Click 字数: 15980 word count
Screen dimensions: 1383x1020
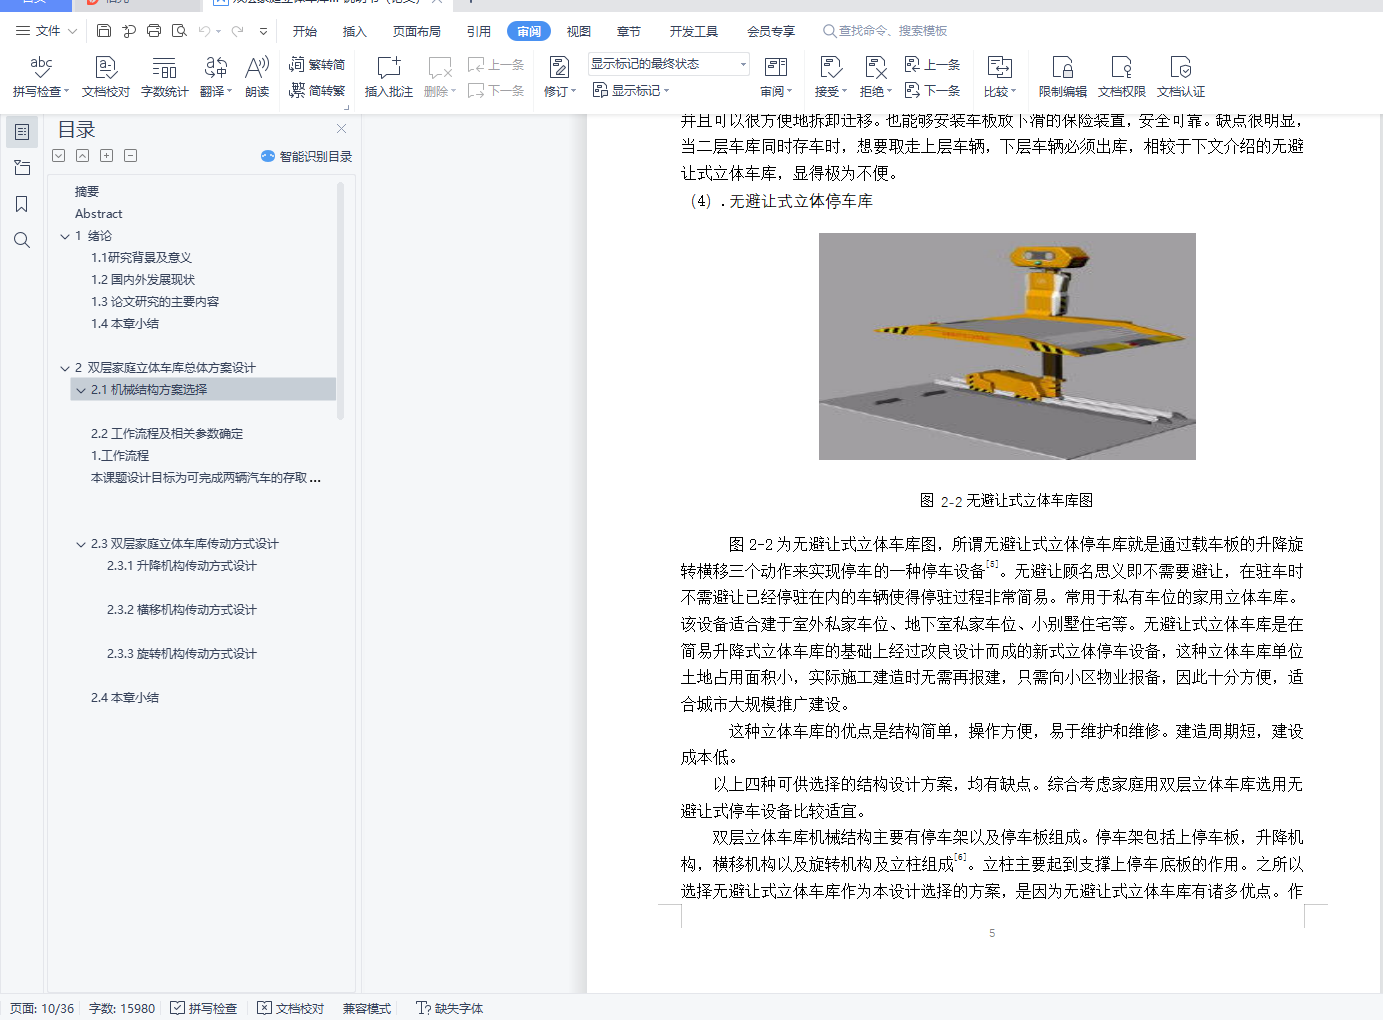coord(122,1008)
